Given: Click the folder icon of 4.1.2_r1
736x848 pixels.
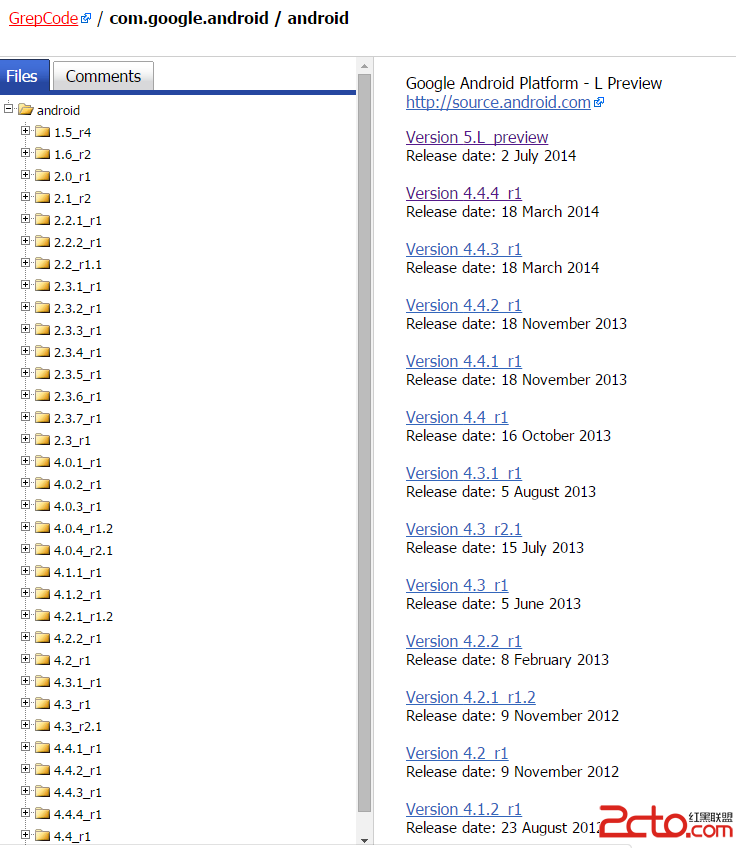Looking at the screenshot, I should [x=42, y=594].
